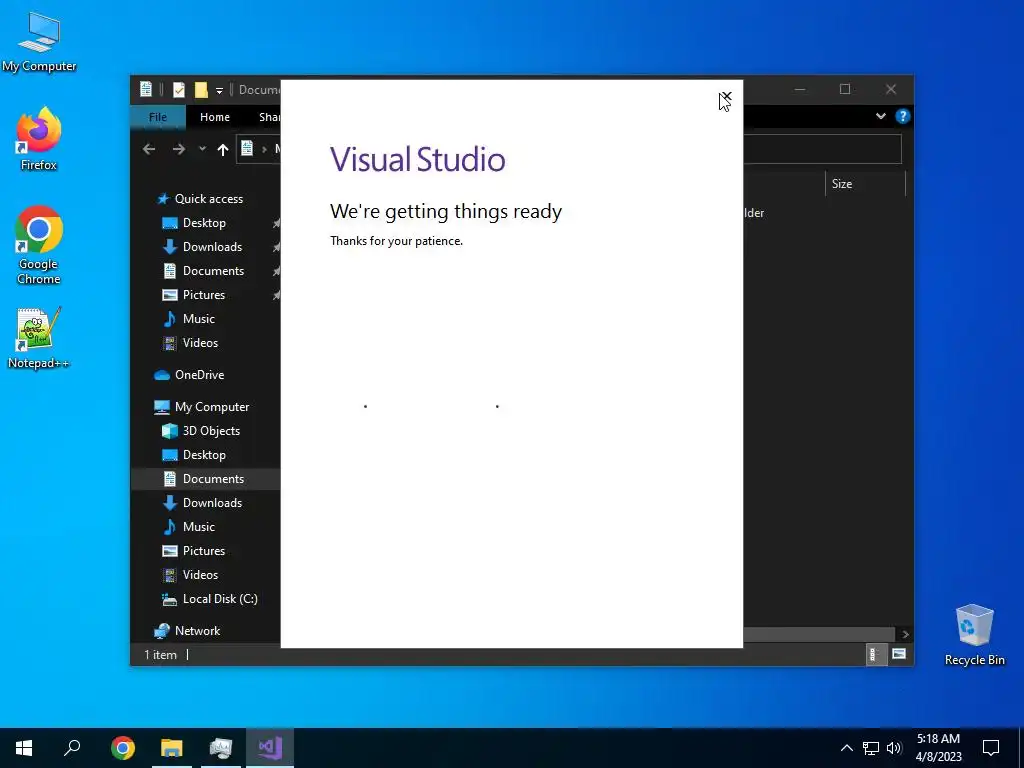This screenshot has width=1024, height=768.
Task: Select highlighted Documents under My Computer
Action: tap(206, 479)
